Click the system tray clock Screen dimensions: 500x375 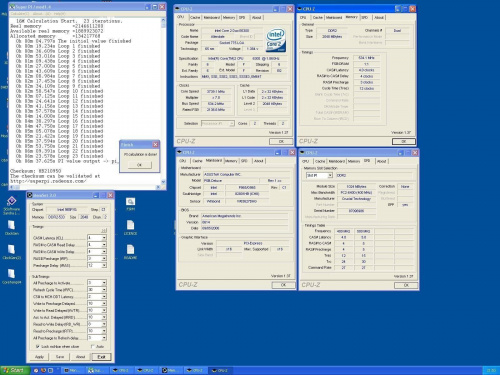point(491,370)
